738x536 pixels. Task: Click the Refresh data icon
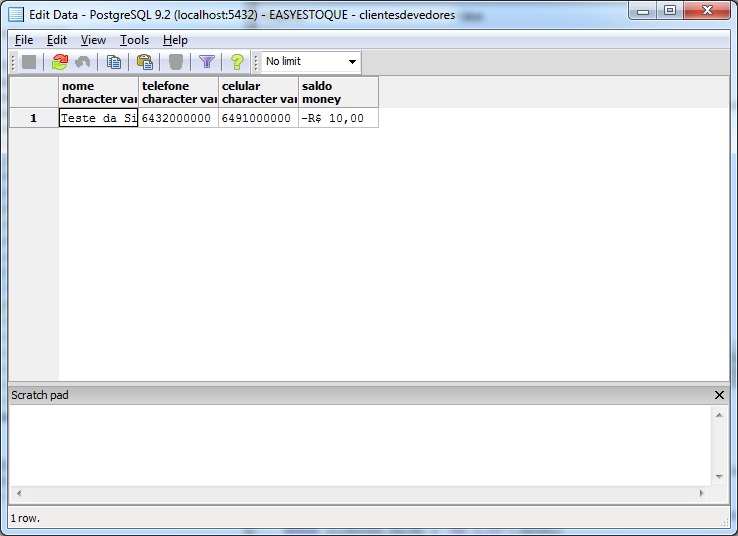(59, 62)
